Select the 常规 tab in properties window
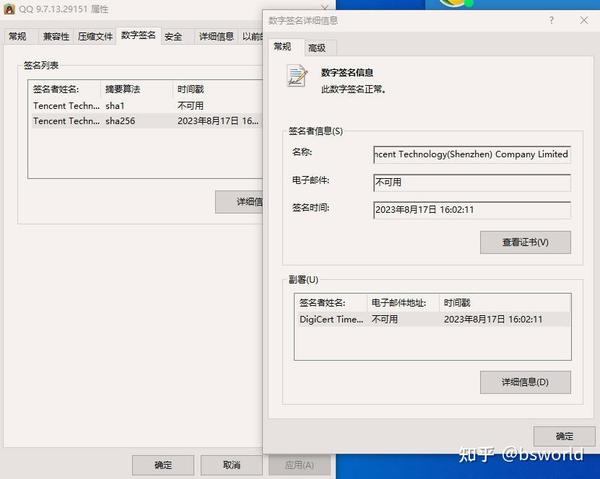Viewport: 600px width, 479px height. coord(18,37)
